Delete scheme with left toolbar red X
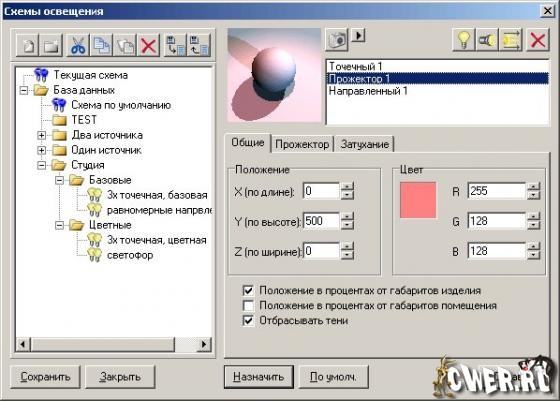This screenshot has width=560, height=401. point(148,45)
